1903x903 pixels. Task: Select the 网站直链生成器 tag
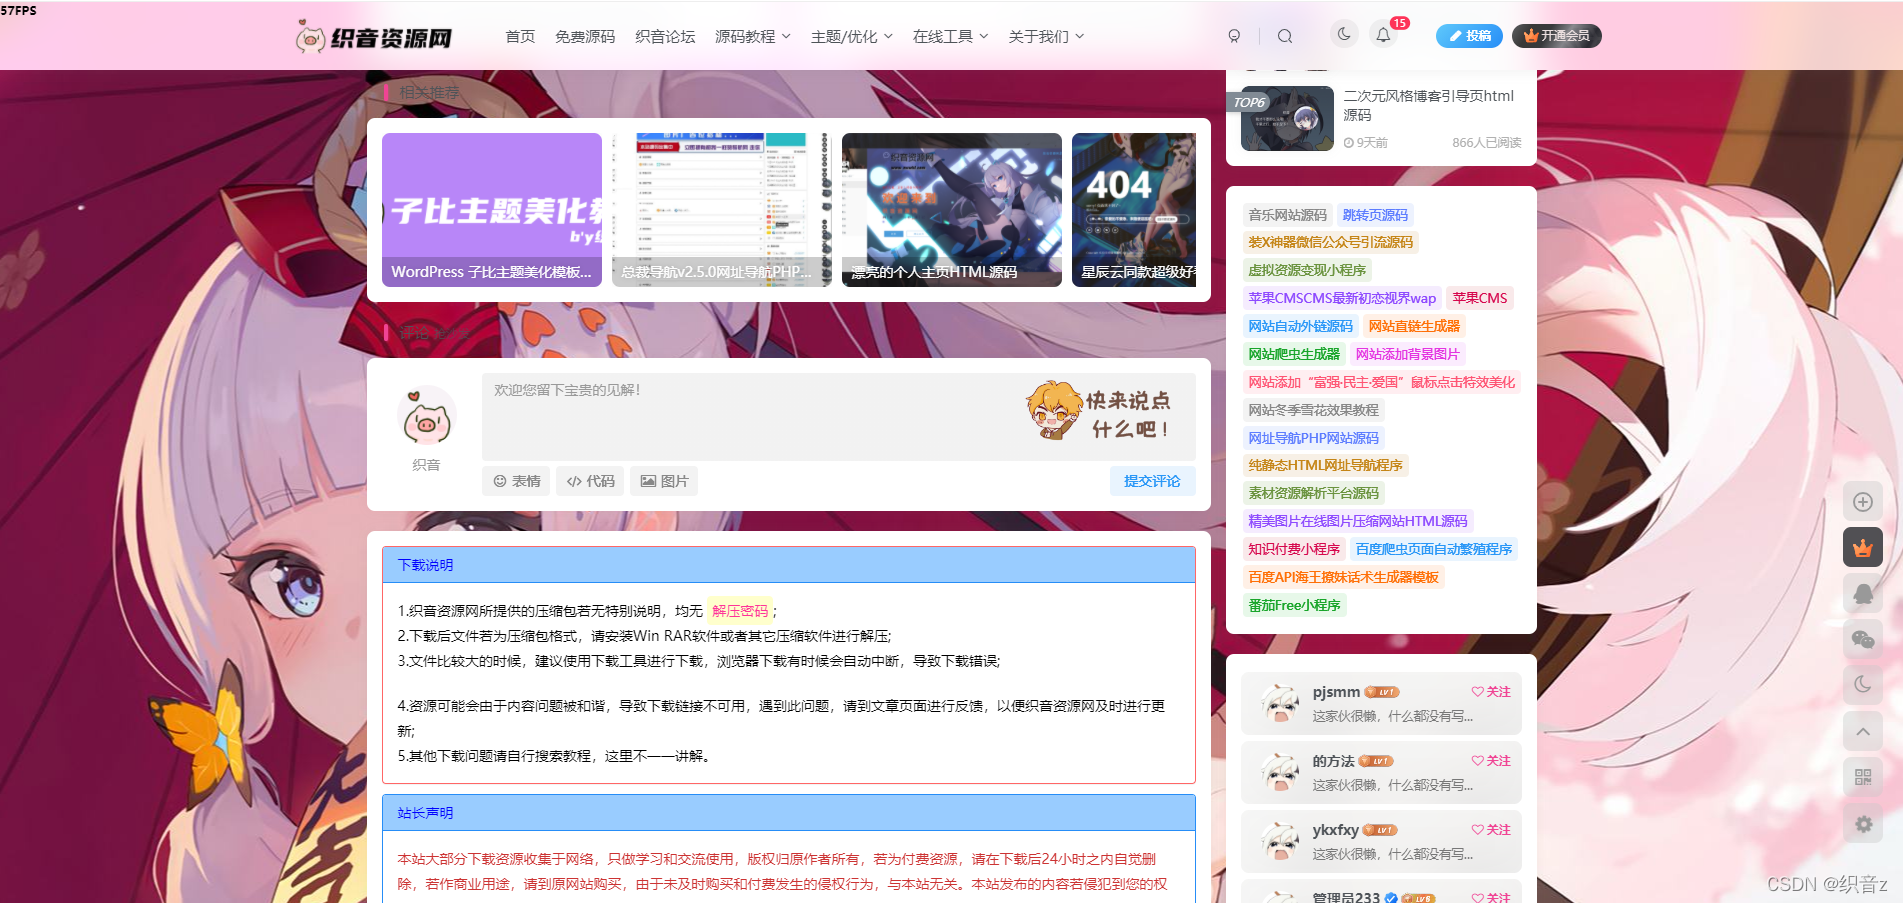coord(1414,326)
